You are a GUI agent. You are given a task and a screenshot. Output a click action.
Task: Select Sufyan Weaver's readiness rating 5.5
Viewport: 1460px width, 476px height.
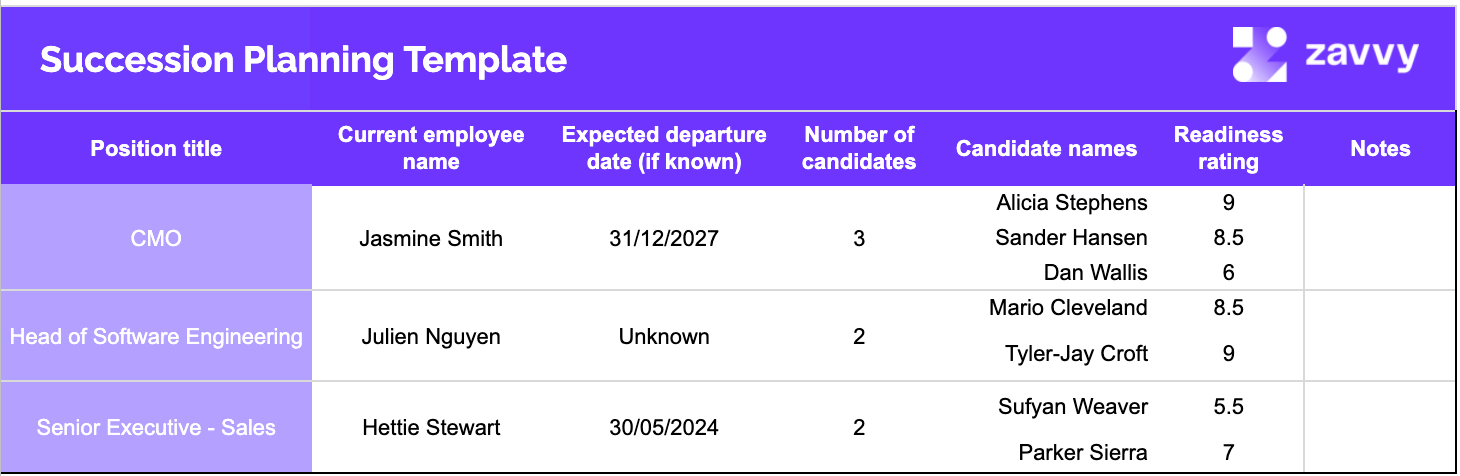(x=1228, y=406)
